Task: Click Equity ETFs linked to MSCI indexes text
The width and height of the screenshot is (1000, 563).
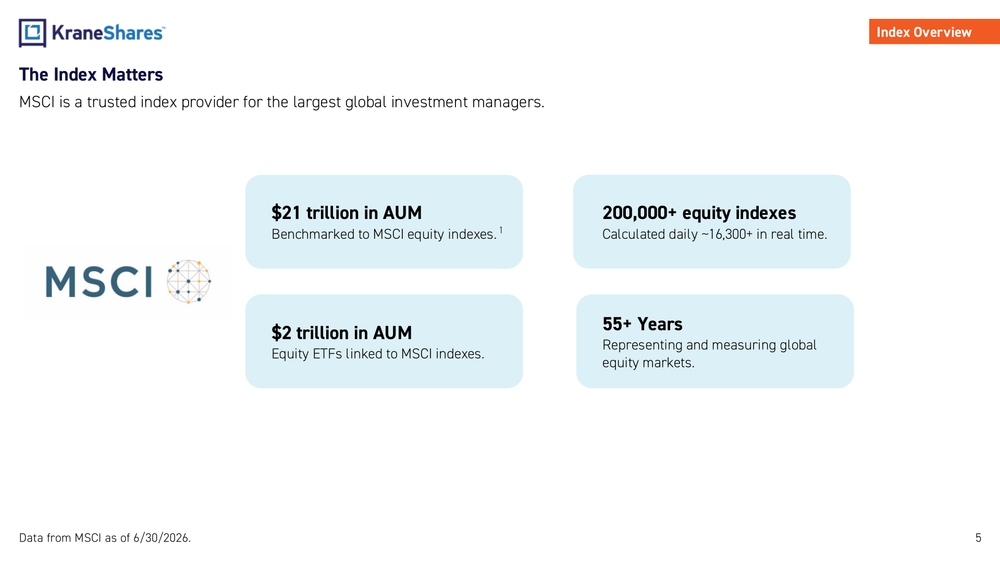Action: click(378, 354)
